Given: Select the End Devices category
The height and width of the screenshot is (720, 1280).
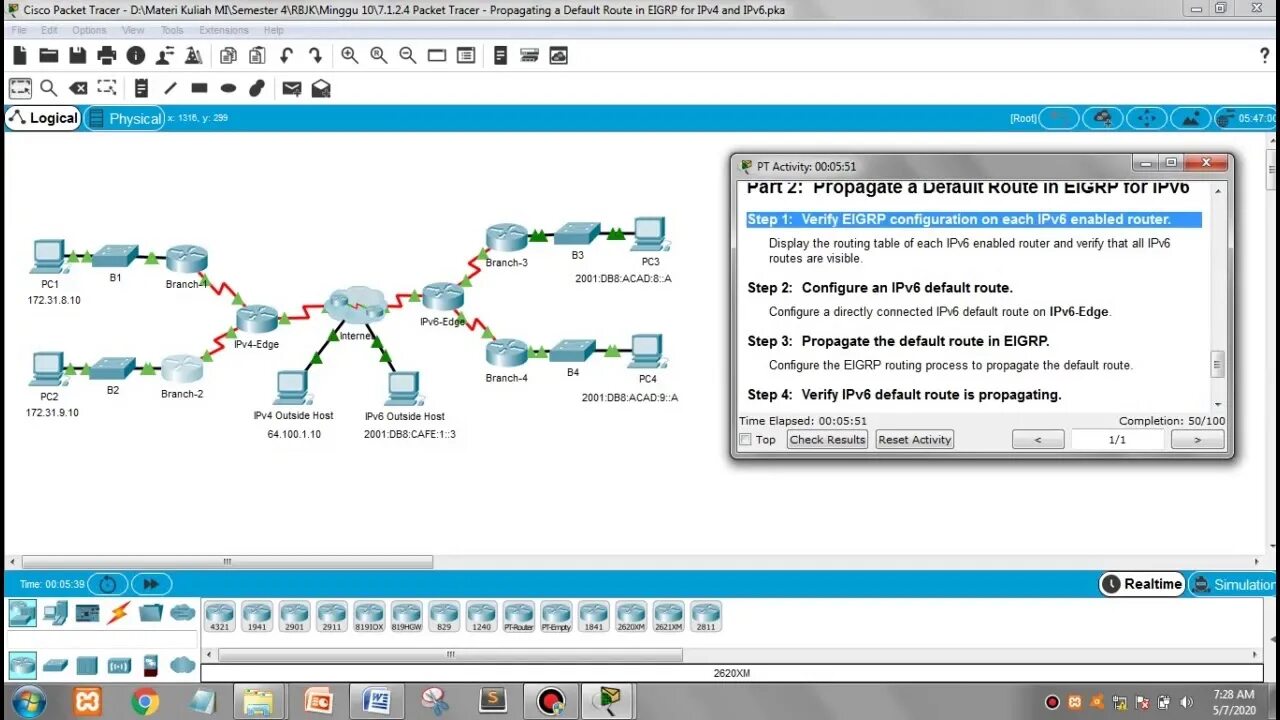Looking at the screenshot, I should click(55, 613).
